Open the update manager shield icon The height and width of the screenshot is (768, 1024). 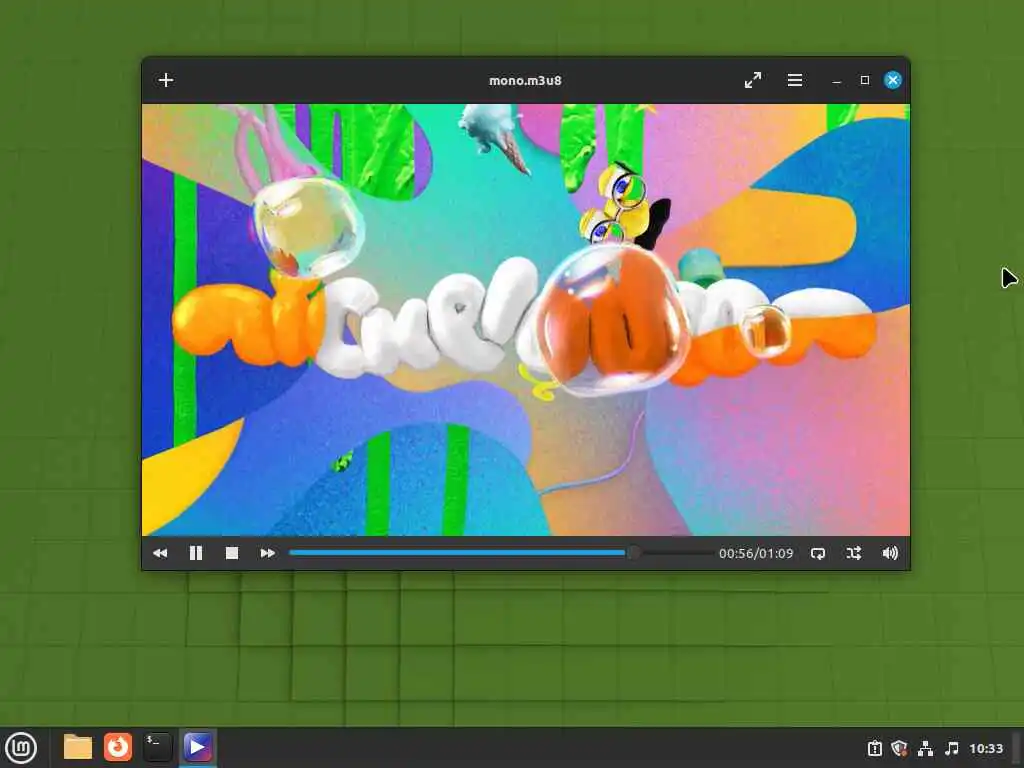(x=899, y=748)
